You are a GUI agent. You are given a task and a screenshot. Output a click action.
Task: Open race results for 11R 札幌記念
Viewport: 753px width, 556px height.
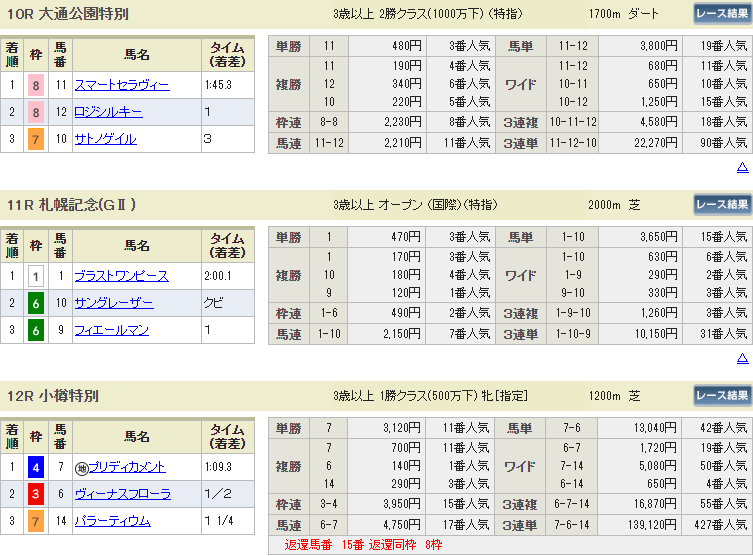coord(722,205)
